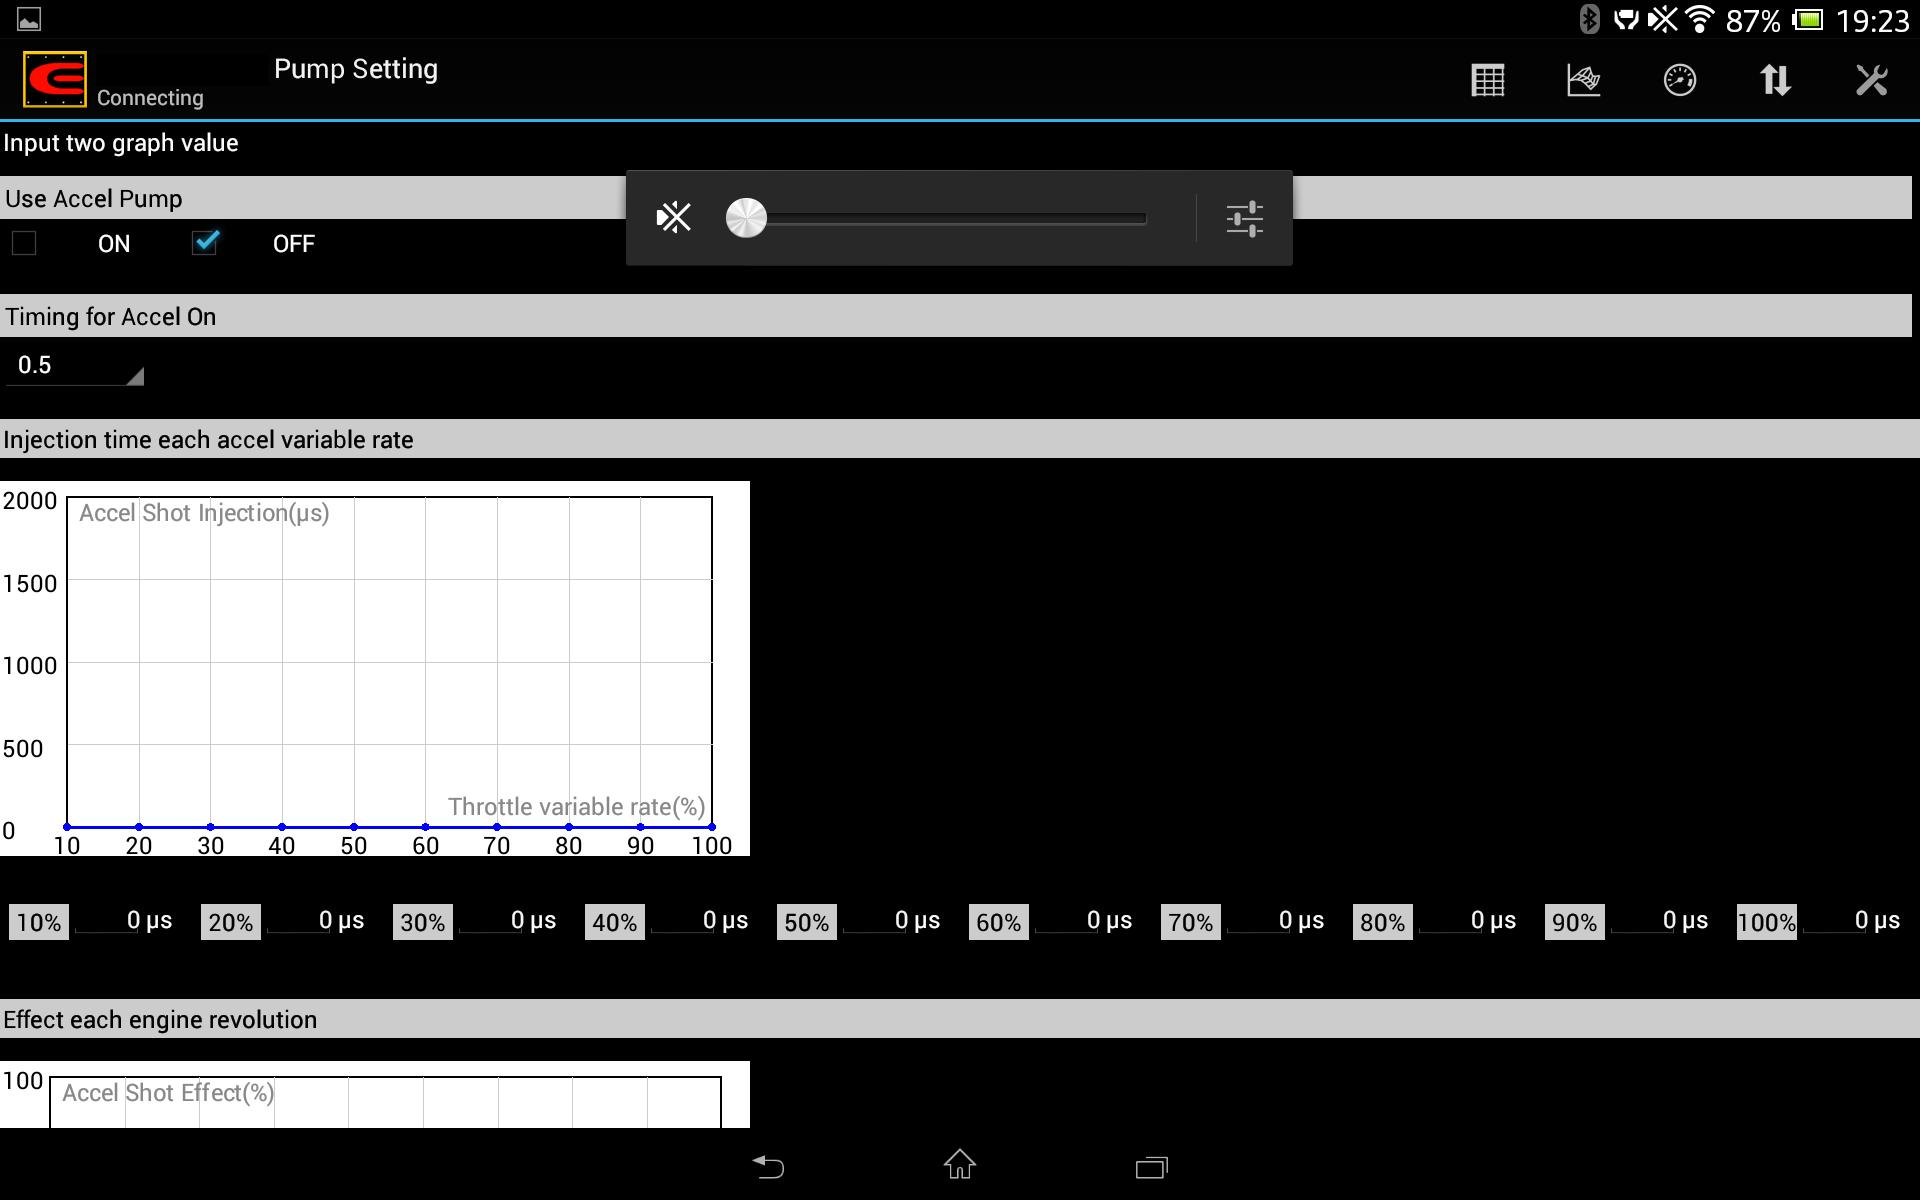Tap the Input two graph value text
The height and width of the screenshot is (1200, 1920).
coord(121,143)
